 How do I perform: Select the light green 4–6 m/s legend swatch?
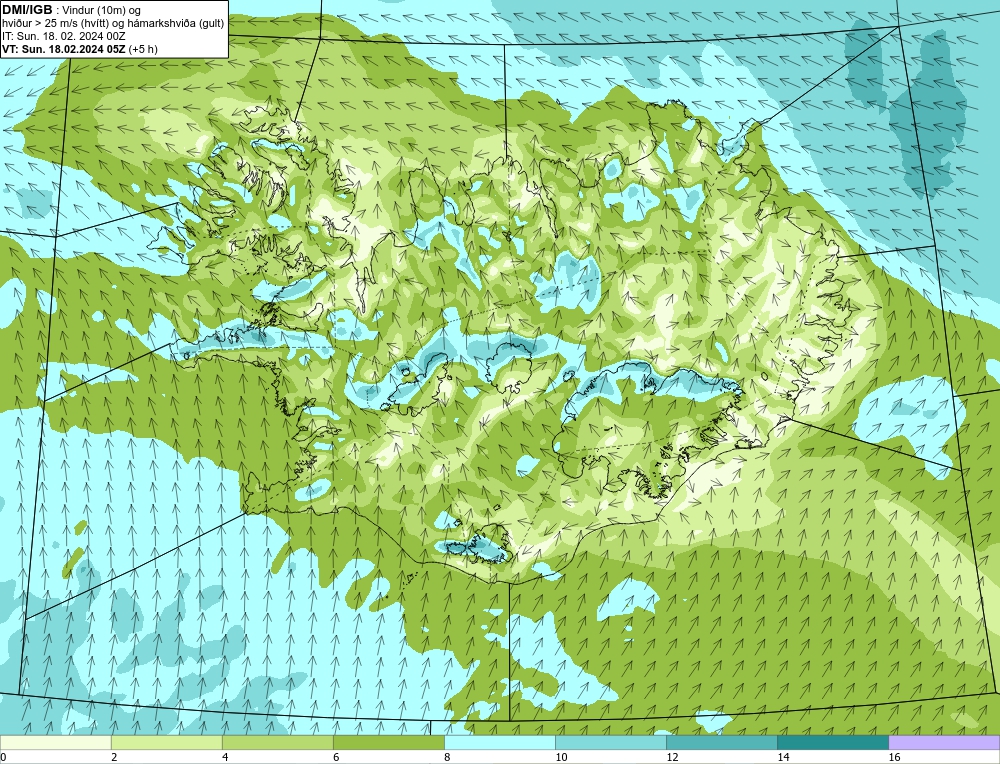(278, 742)
